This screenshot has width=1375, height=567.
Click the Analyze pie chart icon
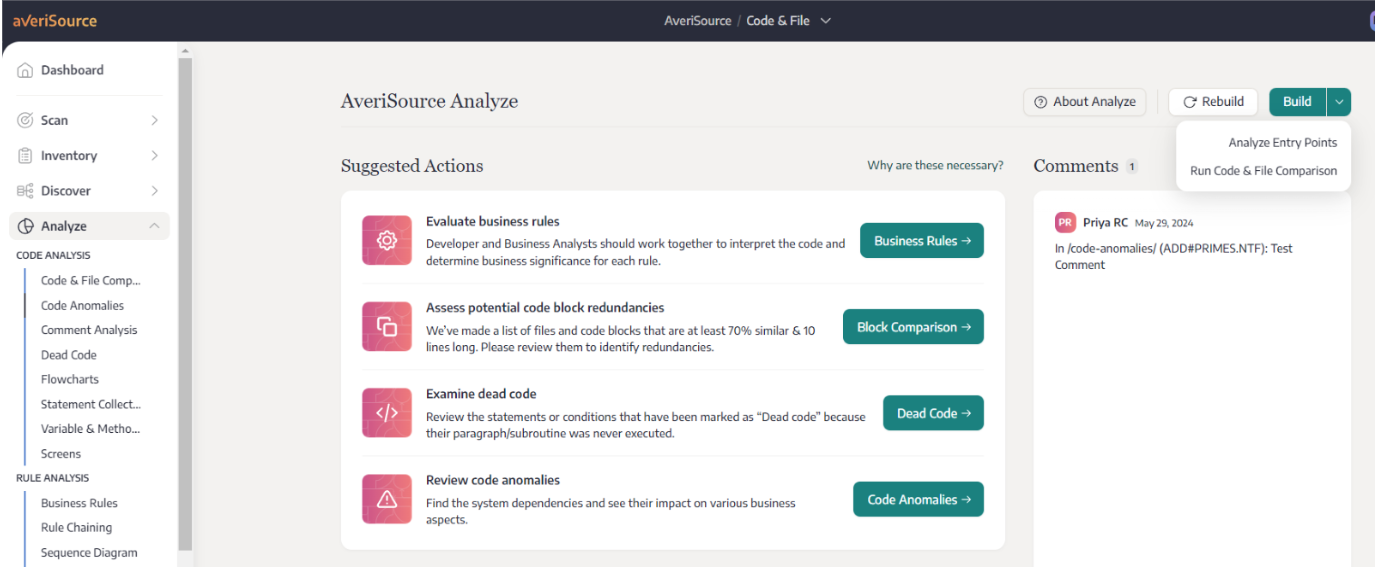tap(25, 226)
